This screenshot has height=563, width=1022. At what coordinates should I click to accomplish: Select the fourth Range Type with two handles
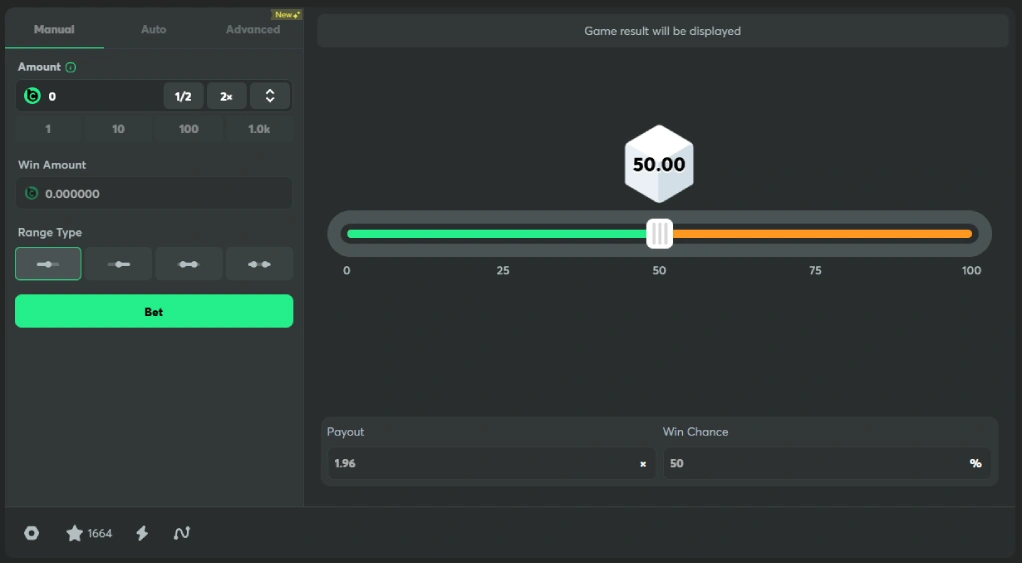click(x=259, y=264)
